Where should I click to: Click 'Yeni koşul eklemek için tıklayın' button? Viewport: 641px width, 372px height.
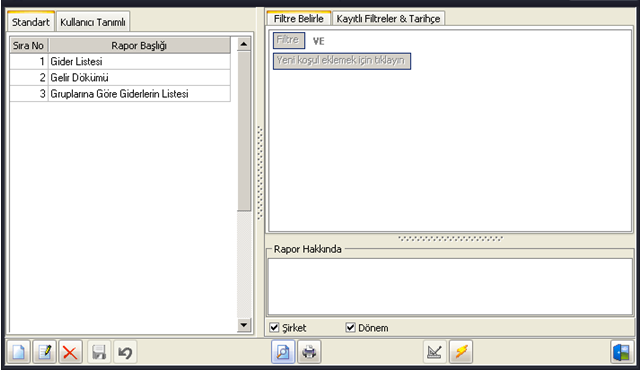342,61
